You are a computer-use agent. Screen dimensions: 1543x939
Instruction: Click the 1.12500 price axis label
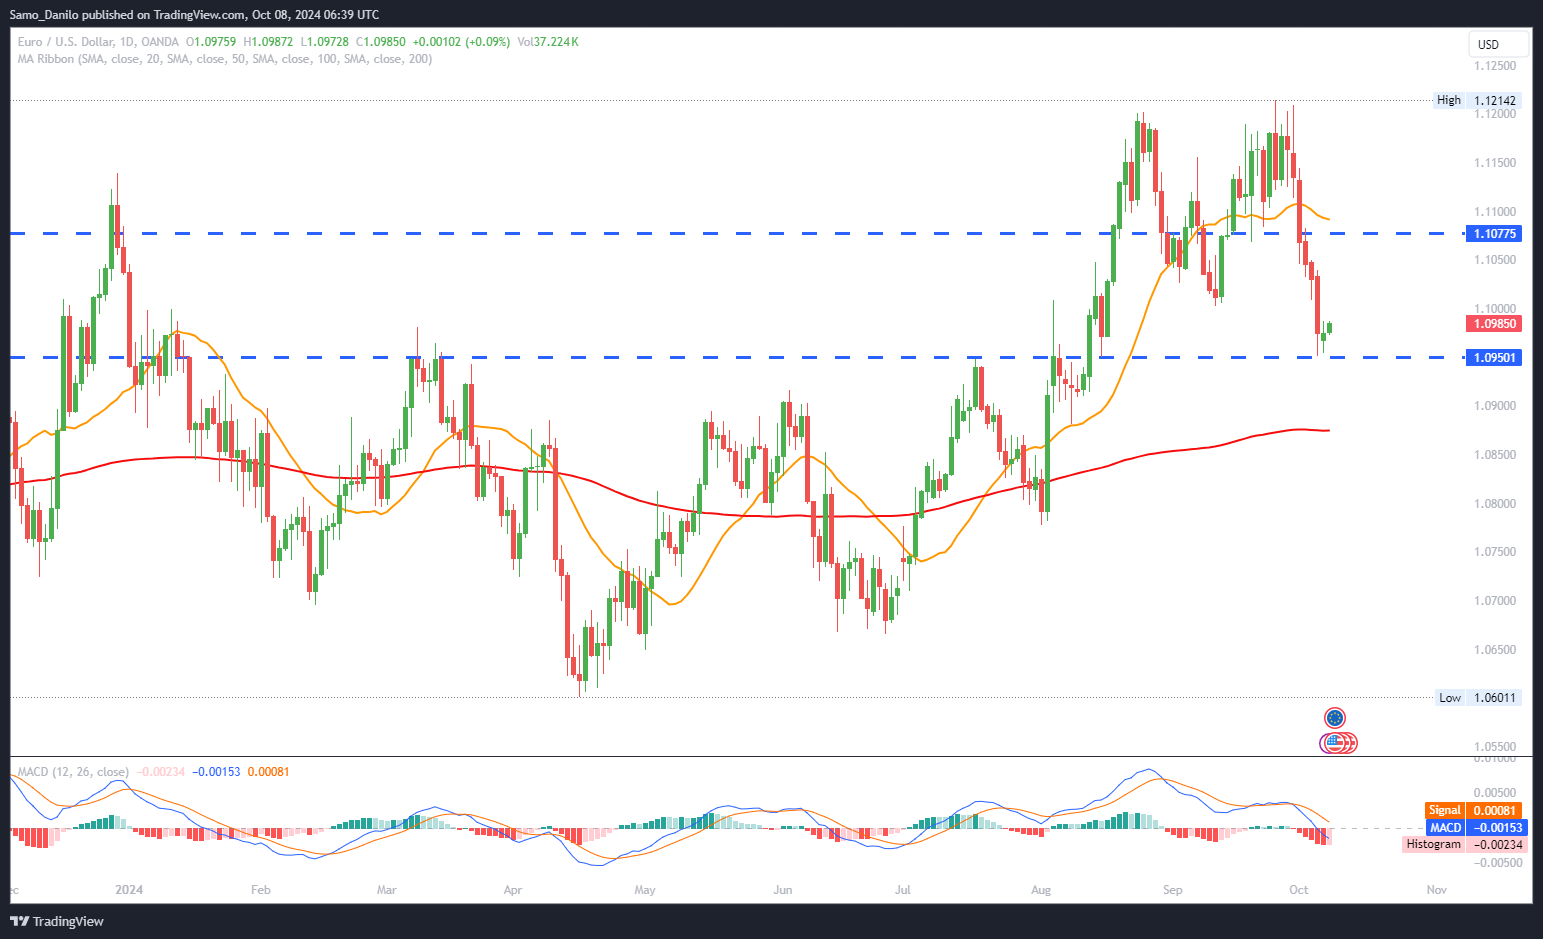click(x=1495, y=66)
